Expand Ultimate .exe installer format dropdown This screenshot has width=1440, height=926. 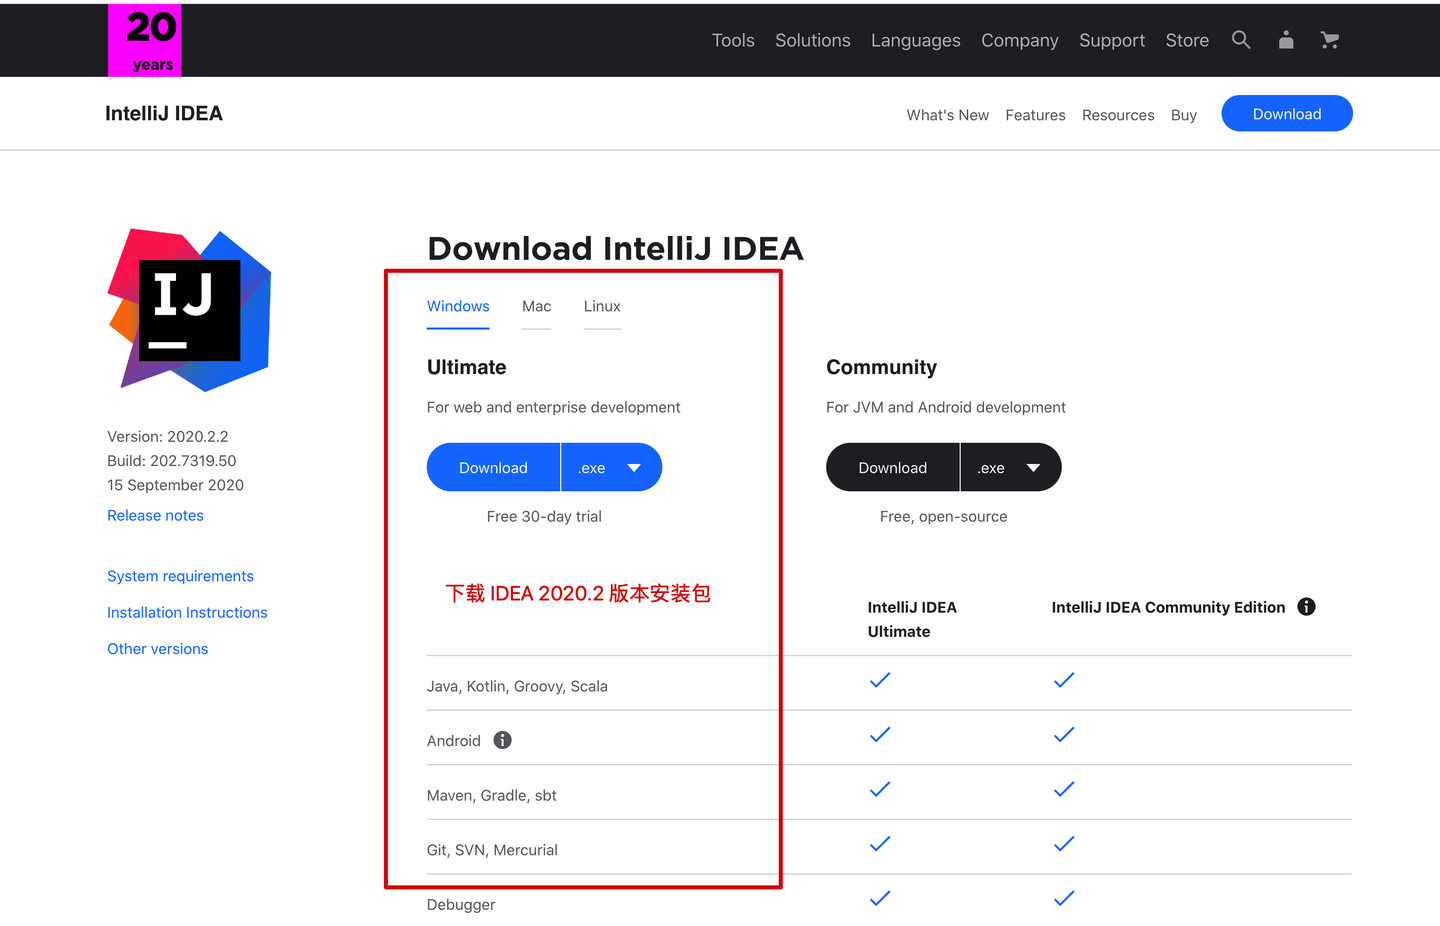click(612, 467)
